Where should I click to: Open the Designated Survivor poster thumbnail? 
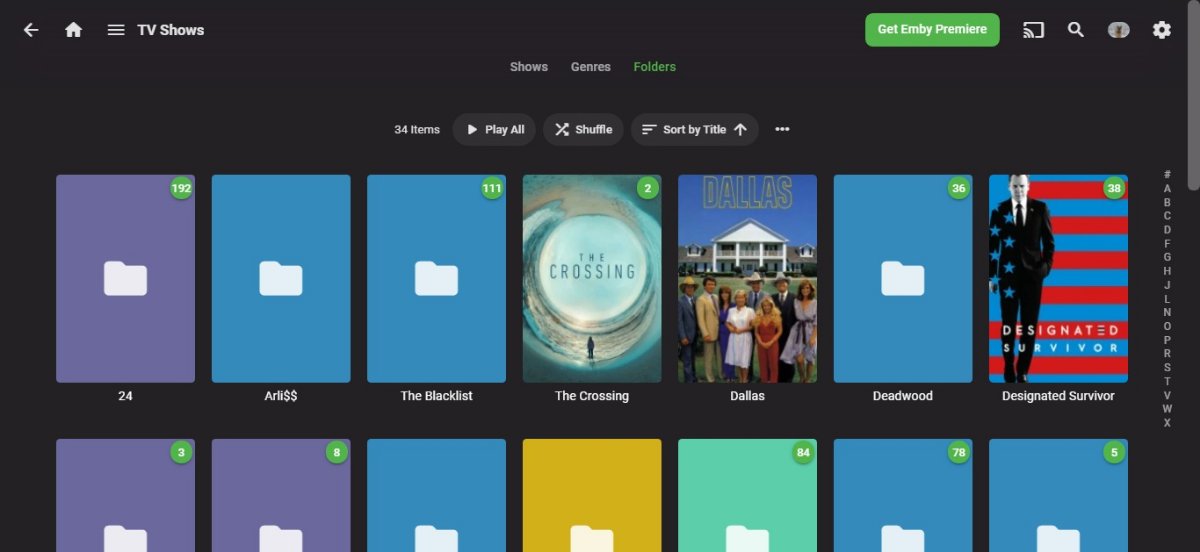tap(1058, 279)
